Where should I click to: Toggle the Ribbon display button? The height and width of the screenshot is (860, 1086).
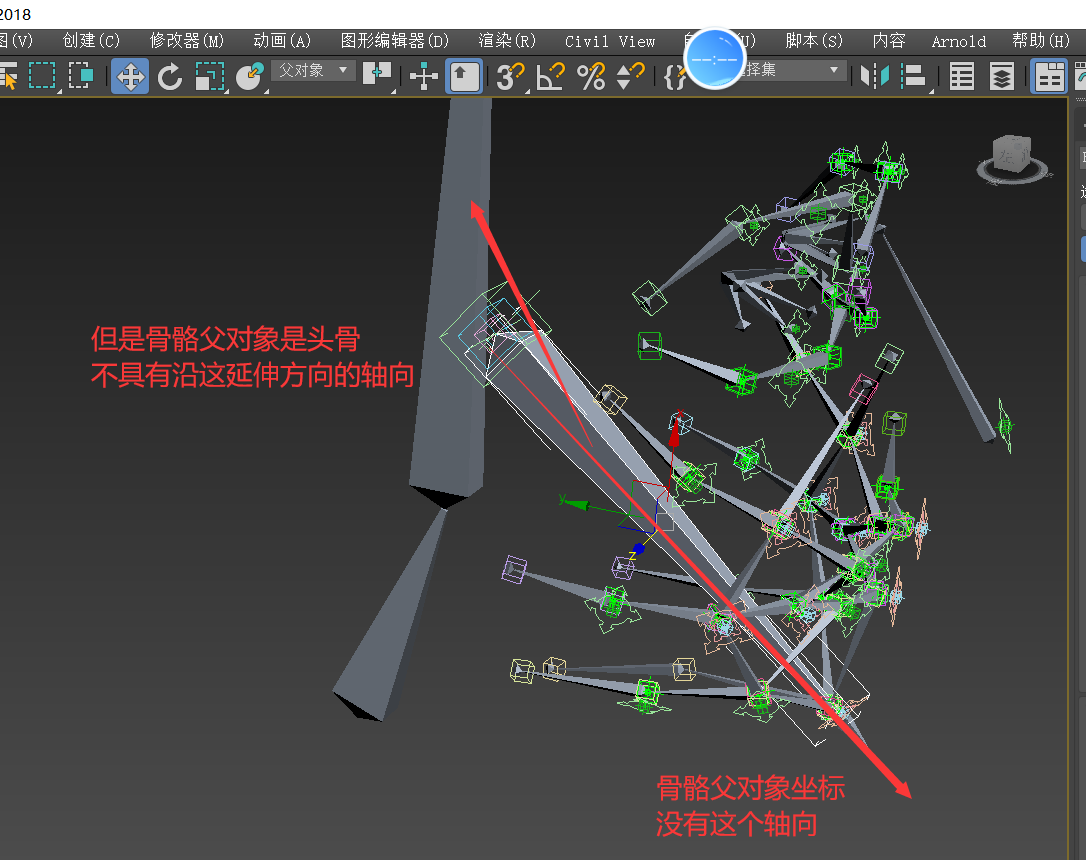click(1049, 76)
